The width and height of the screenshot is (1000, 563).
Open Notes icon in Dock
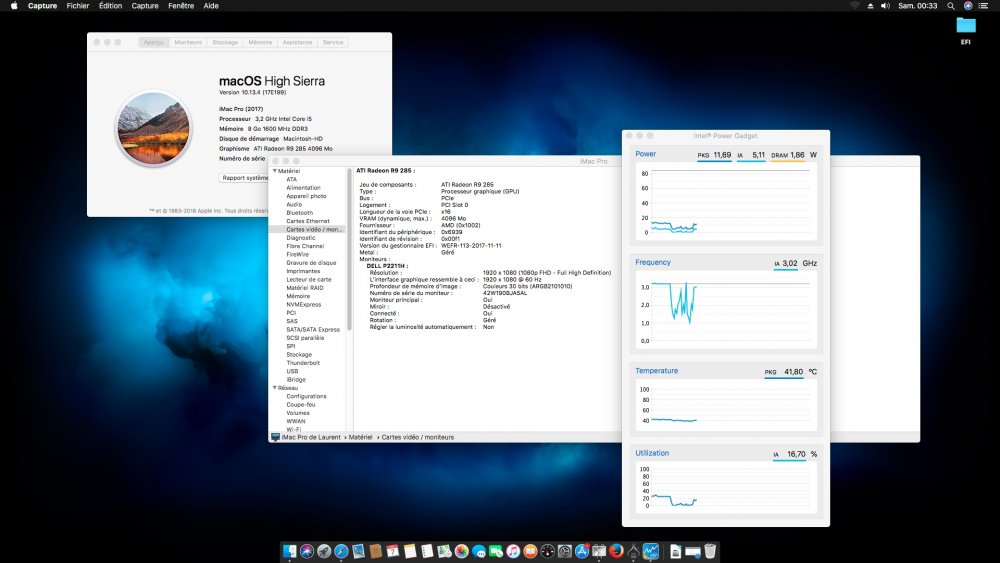point(409,551)
